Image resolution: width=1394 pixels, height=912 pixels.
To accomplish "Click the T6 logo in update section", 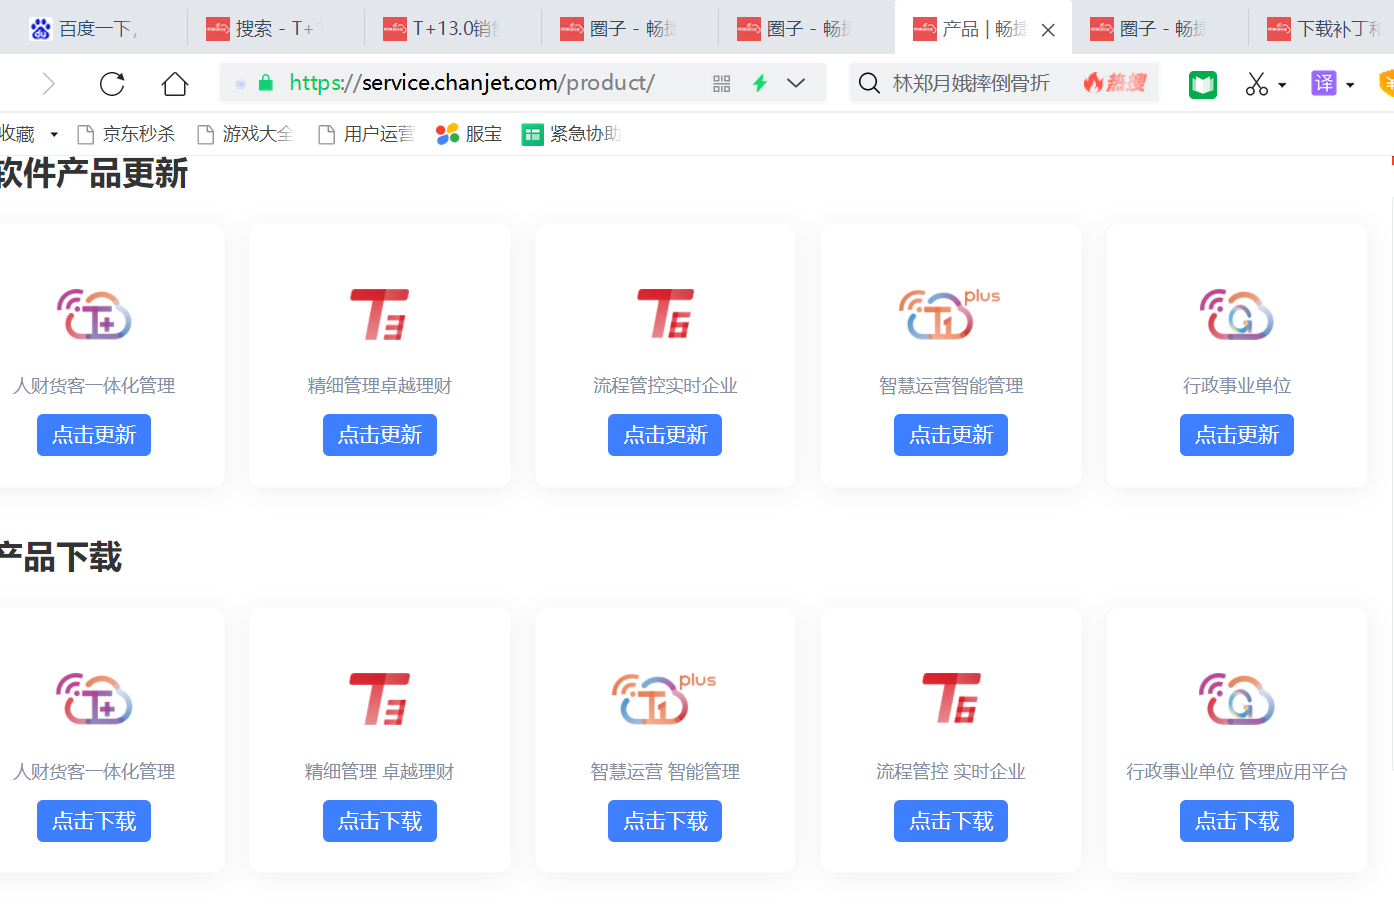I will tap(665, 314).
